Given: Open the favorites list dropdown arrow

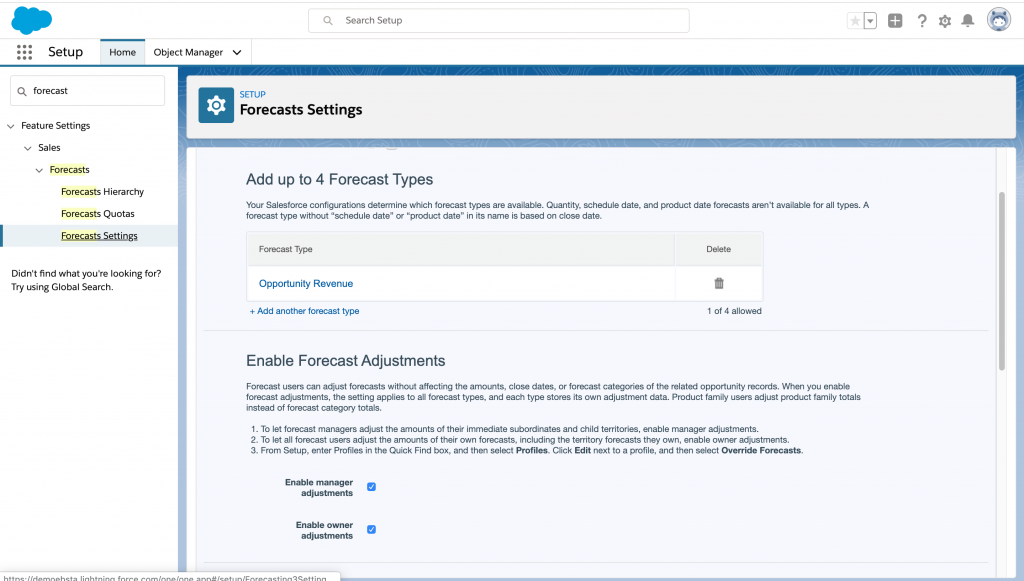Looking at the screenshot, I should click(x=870, y=21).
